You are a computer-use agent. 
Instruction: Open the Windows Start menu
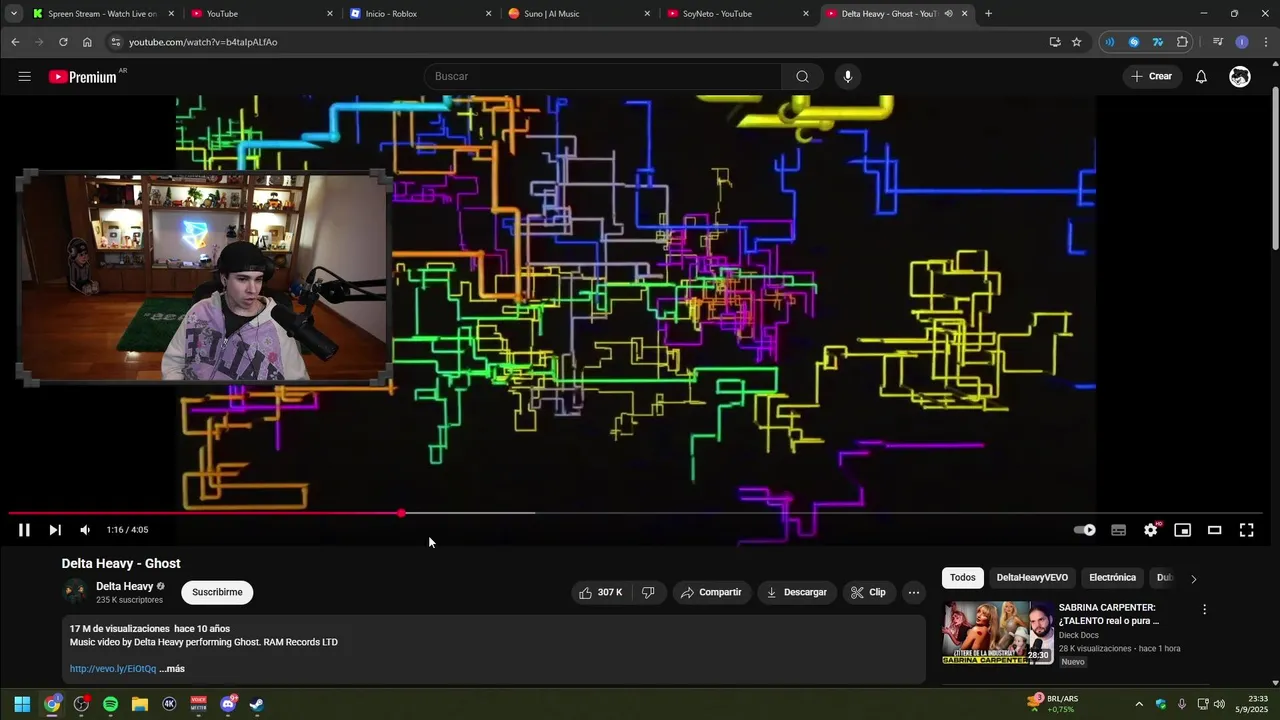[x=22, y=704]
